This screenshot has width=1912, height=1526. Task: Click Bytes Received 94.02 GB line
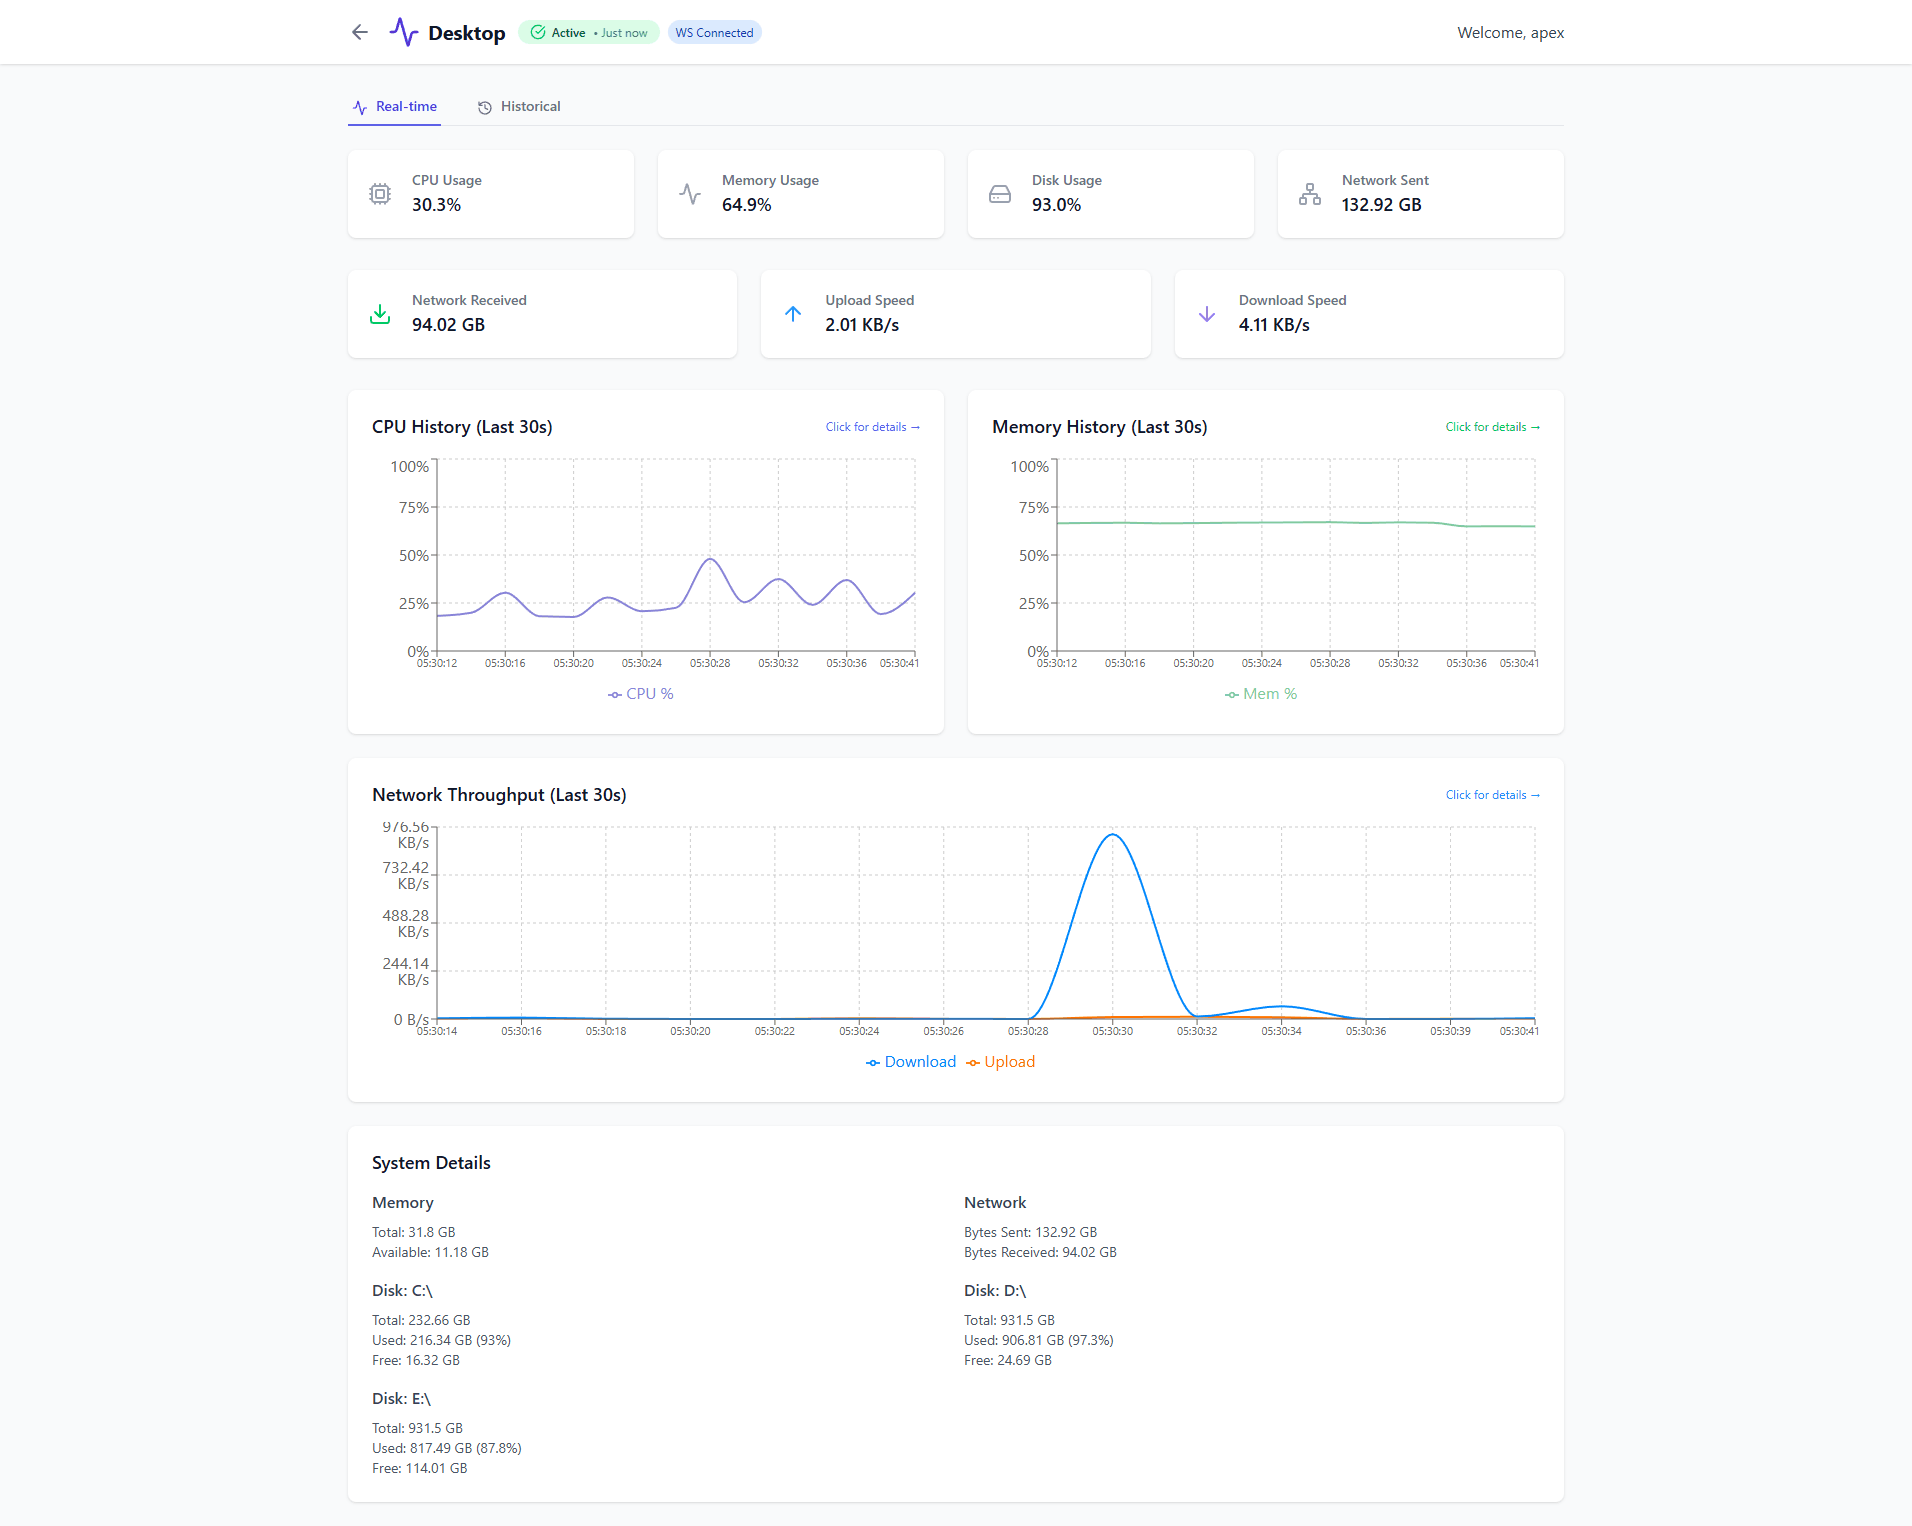click(x=1040, y=1252)
